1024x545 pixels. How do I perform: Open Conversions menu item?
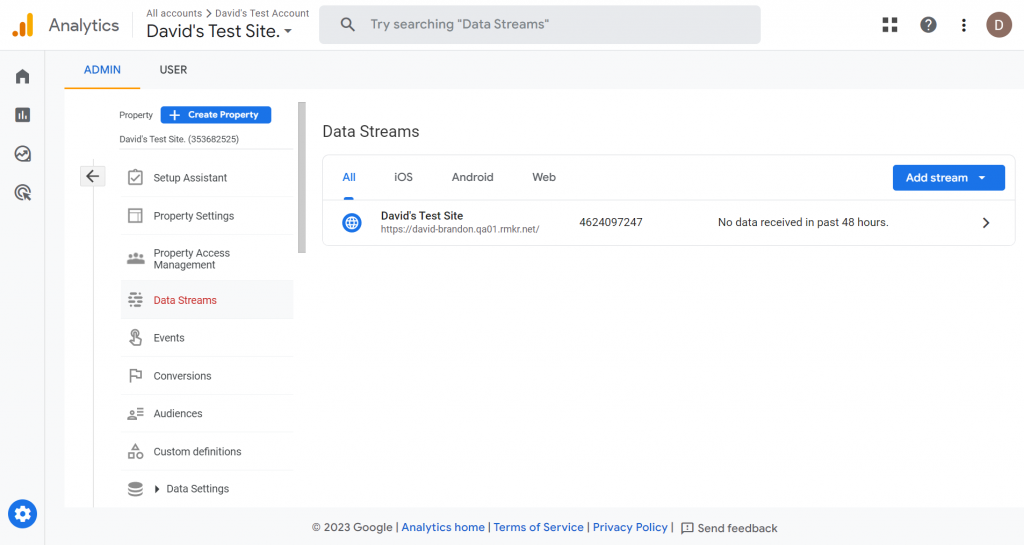[x=207, y=375]
